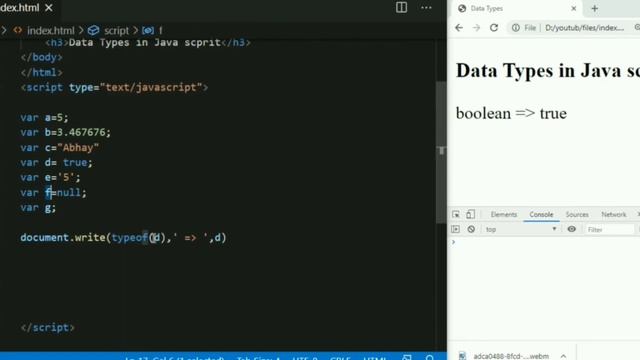Open the top JavaScript context dropdown

pos(521,229)
